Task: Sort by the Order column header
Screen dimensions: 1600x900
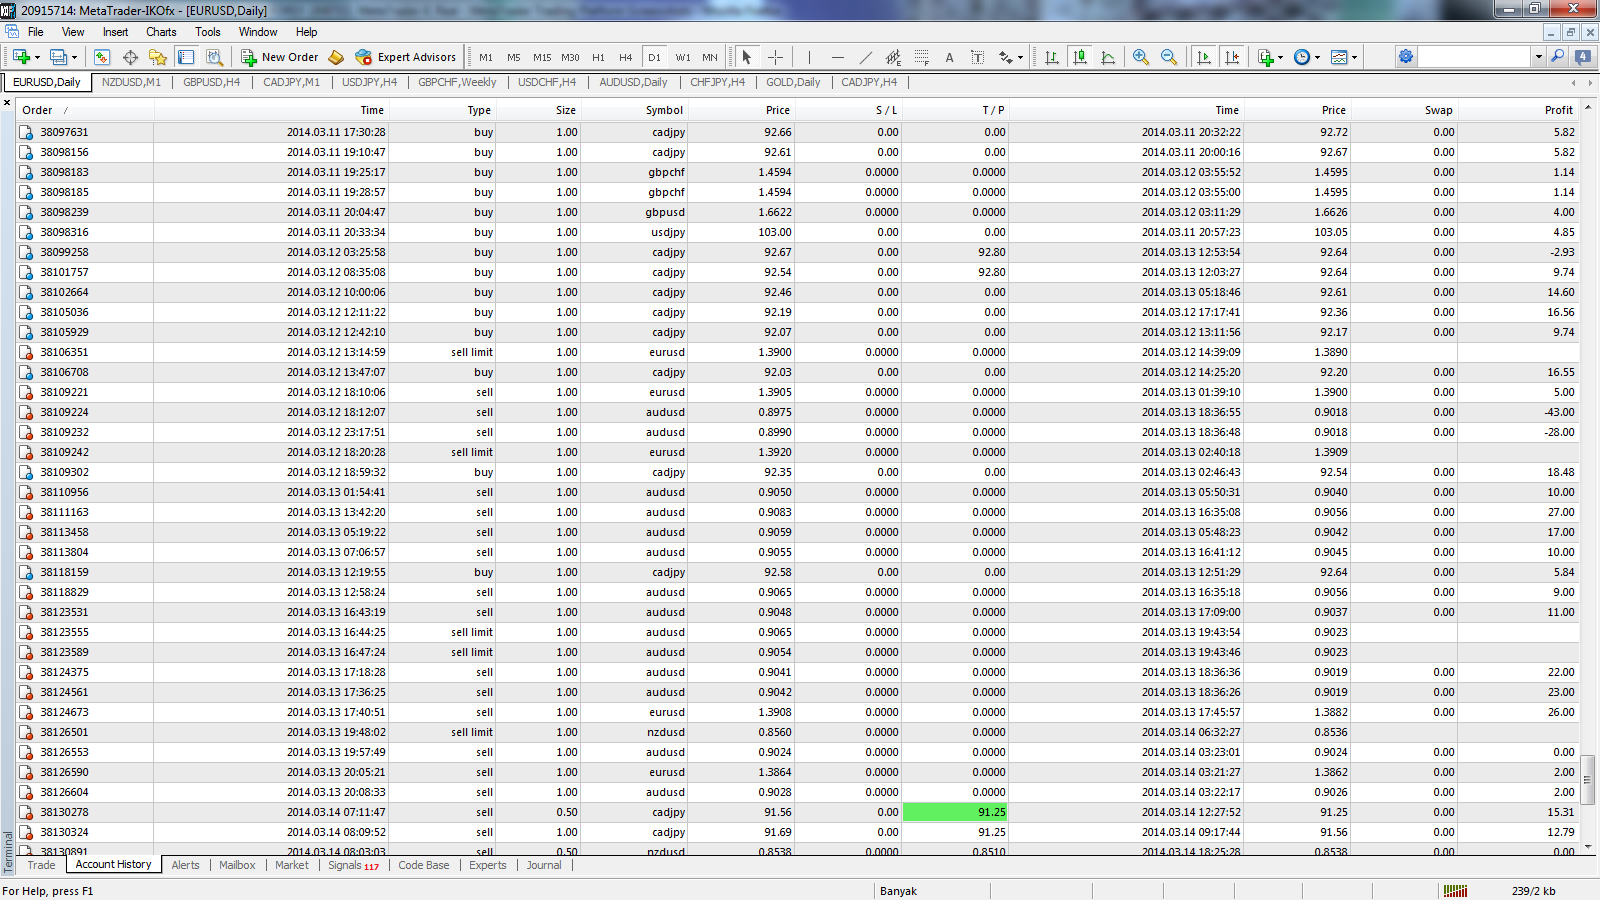Action: 85,110
